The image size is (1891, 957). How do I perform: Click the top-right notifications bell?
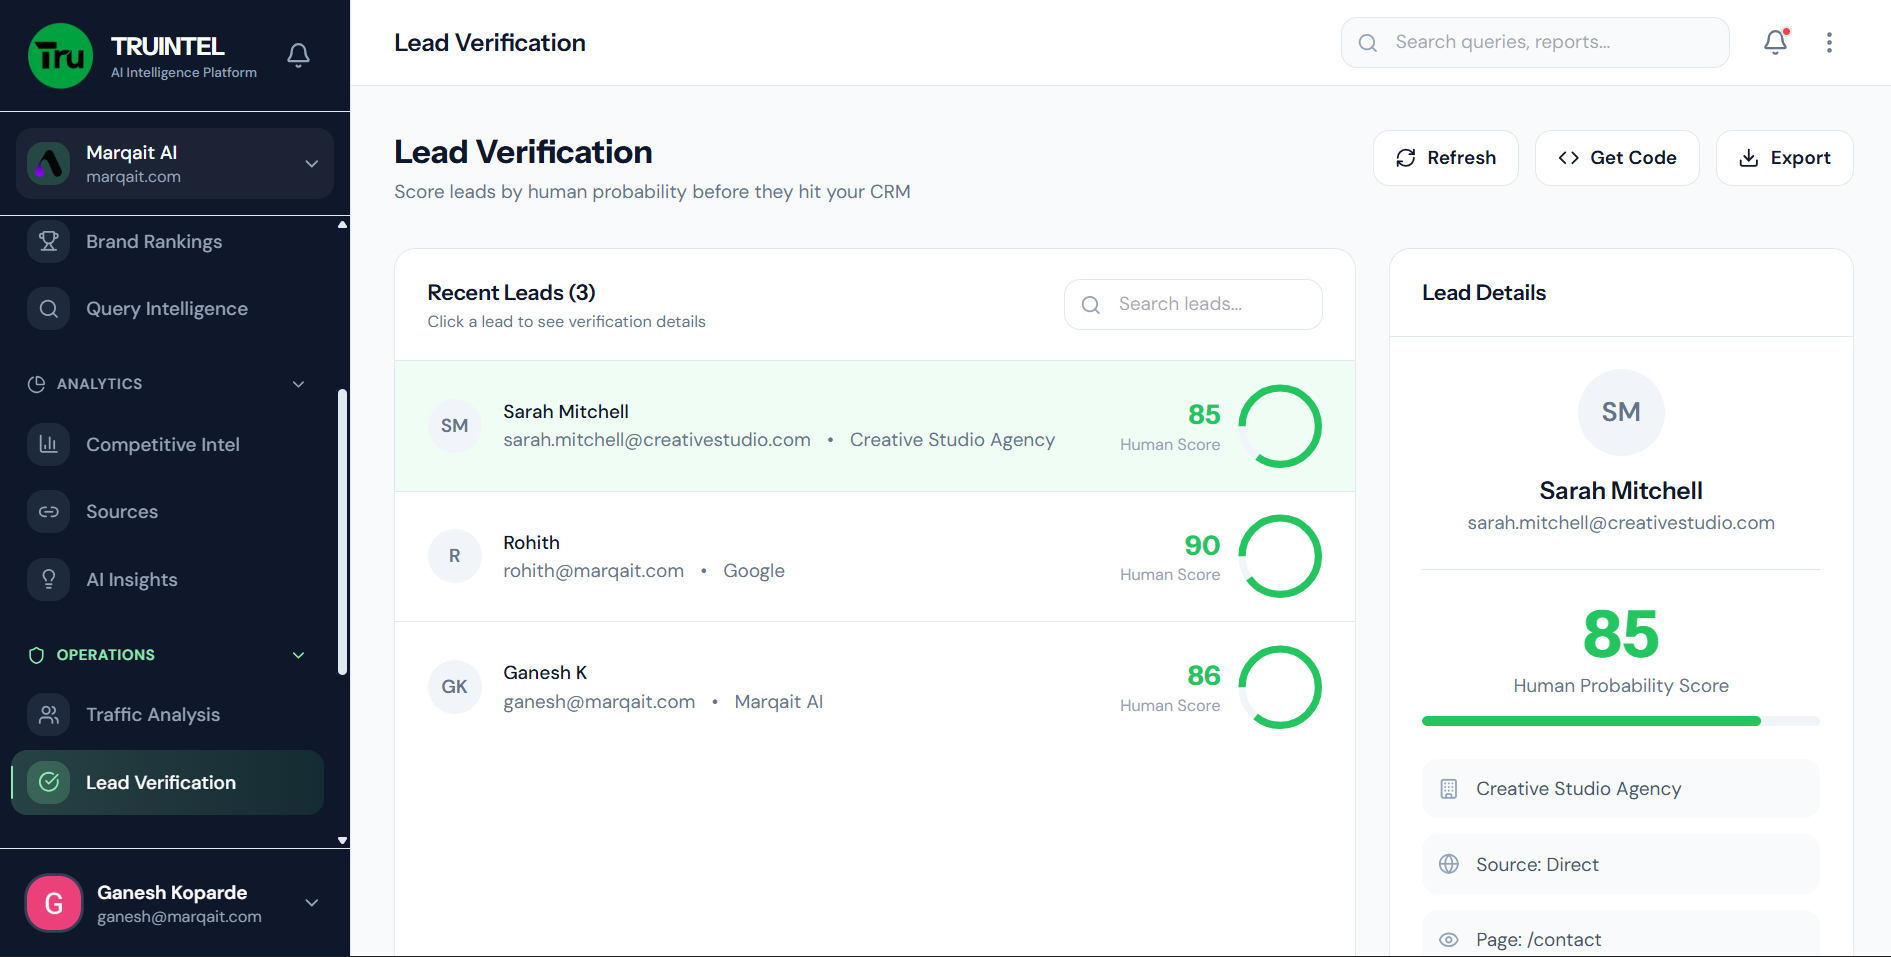click(x=1775, y=42)
